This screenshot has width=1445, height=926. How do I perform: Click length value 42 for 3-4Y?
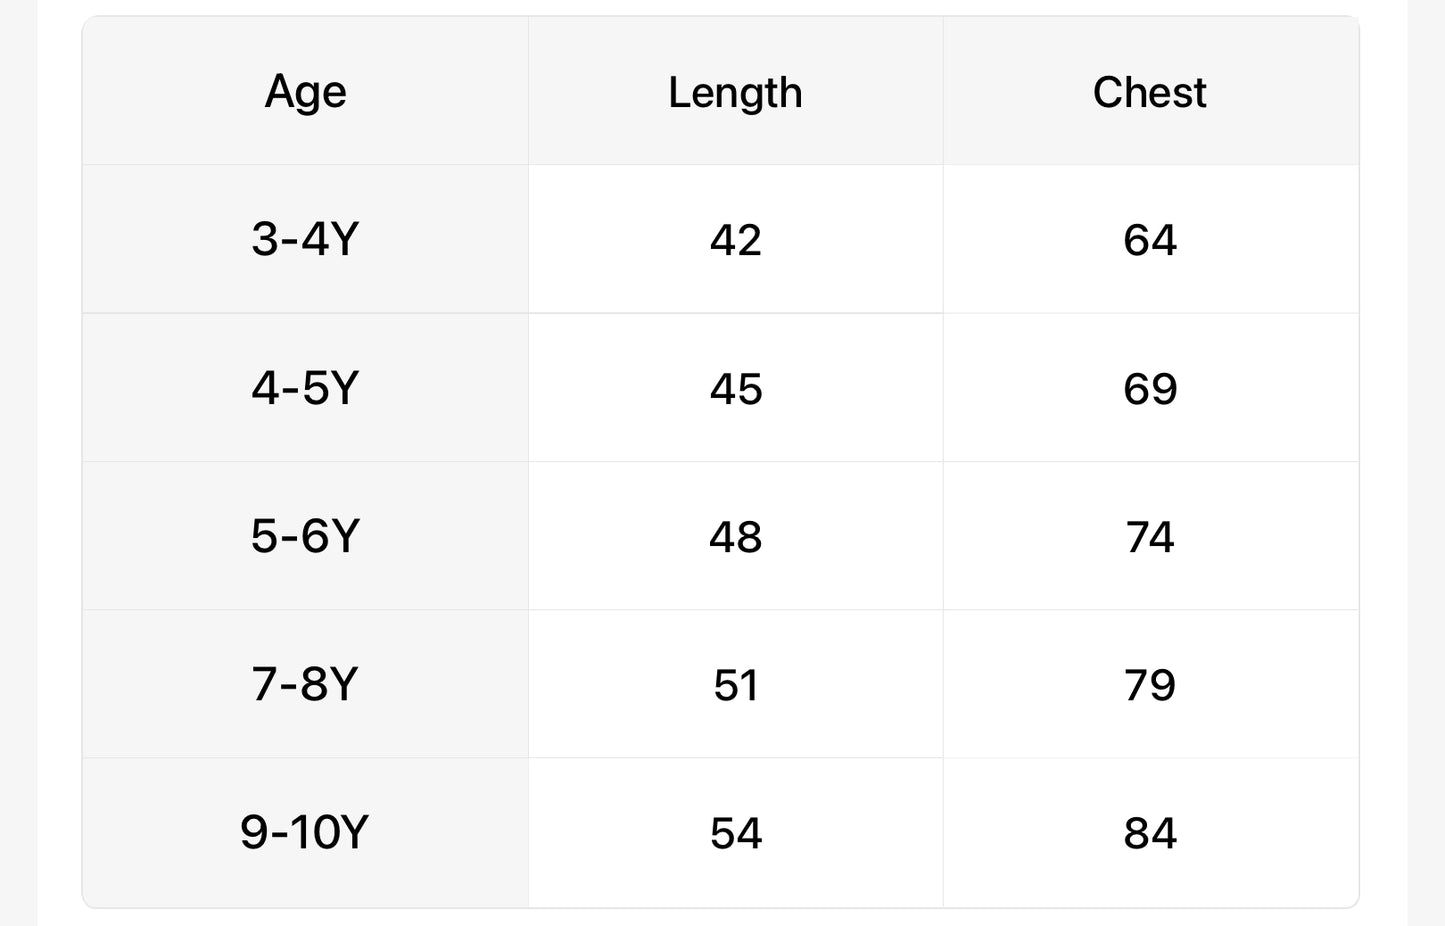735,240
